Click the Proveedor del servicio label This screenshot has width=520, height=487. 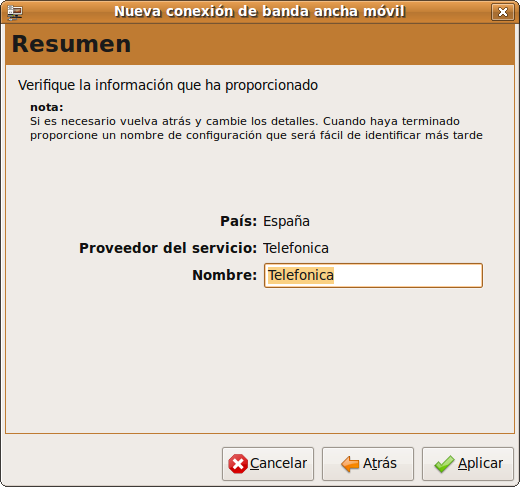tap(168, 248)
